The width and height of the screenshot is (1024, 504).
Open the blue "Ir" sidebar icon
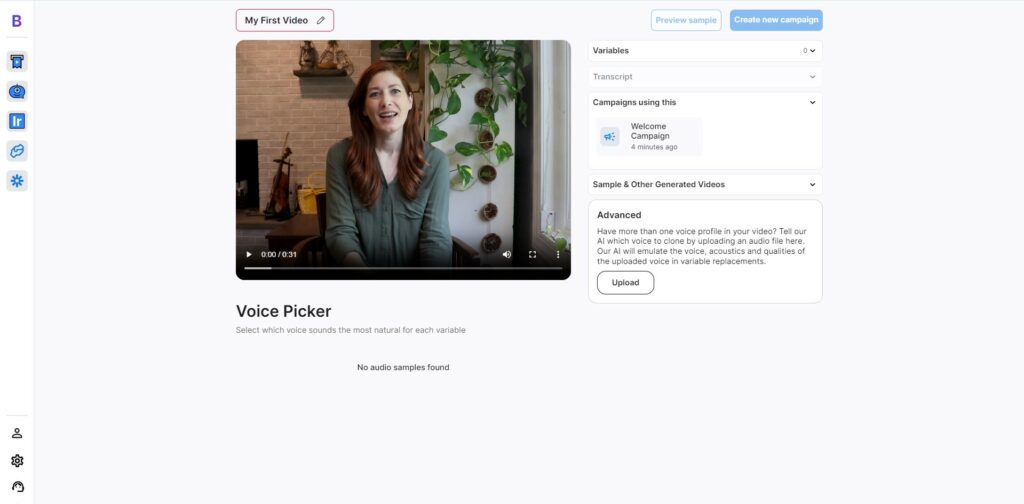pyautogui.click(x=17, y=121)
